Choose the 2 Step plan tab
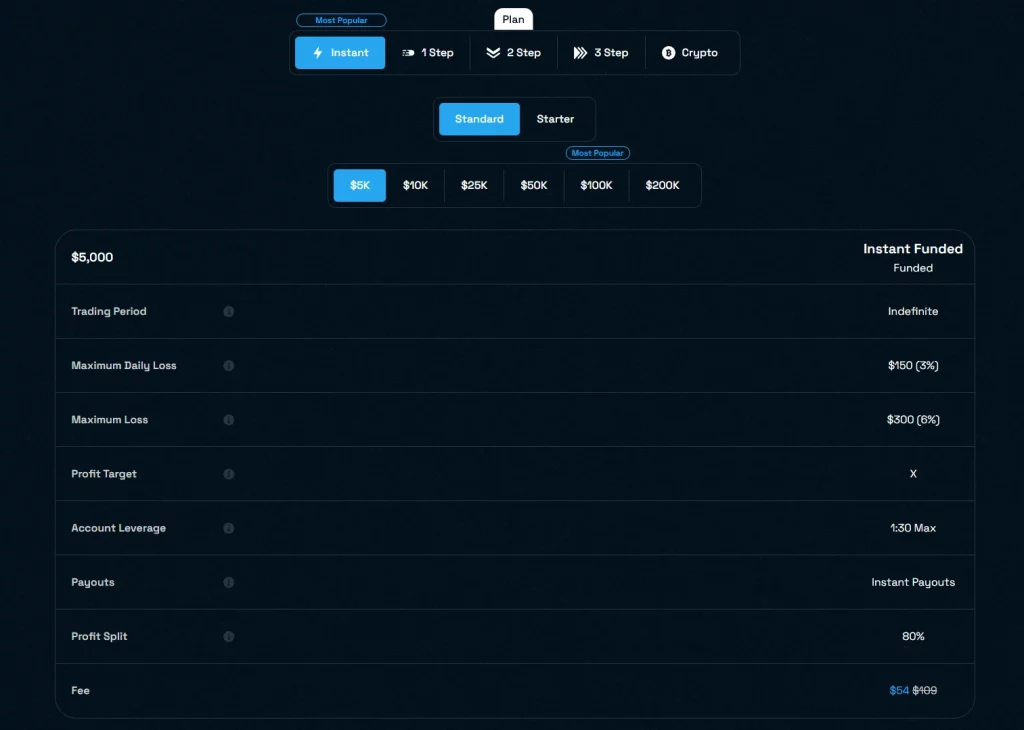Screen dimensions: 1024x730 pos(513,53)
